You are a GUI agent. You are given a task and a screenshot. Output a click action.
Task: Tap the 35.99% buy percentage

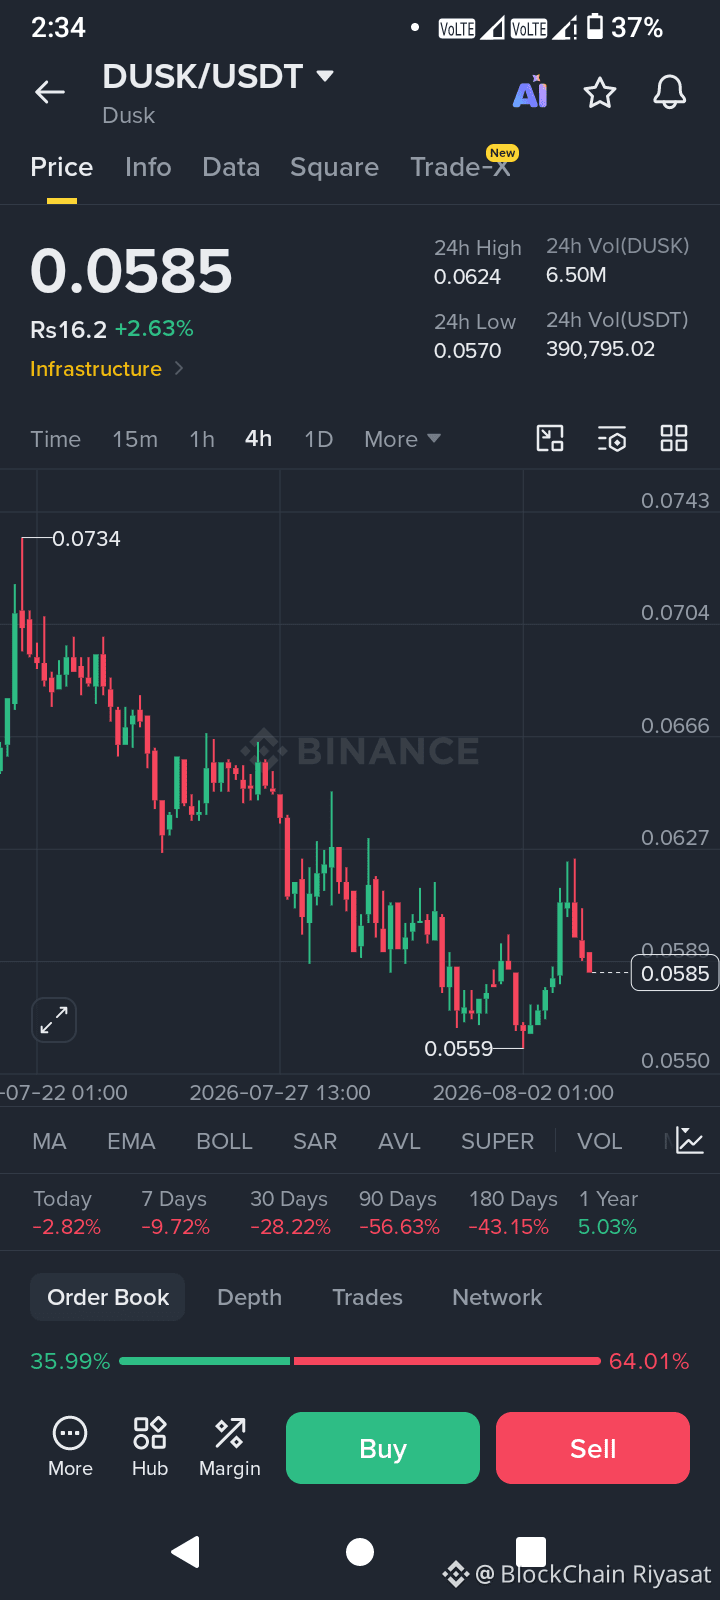pos(70,1361)
